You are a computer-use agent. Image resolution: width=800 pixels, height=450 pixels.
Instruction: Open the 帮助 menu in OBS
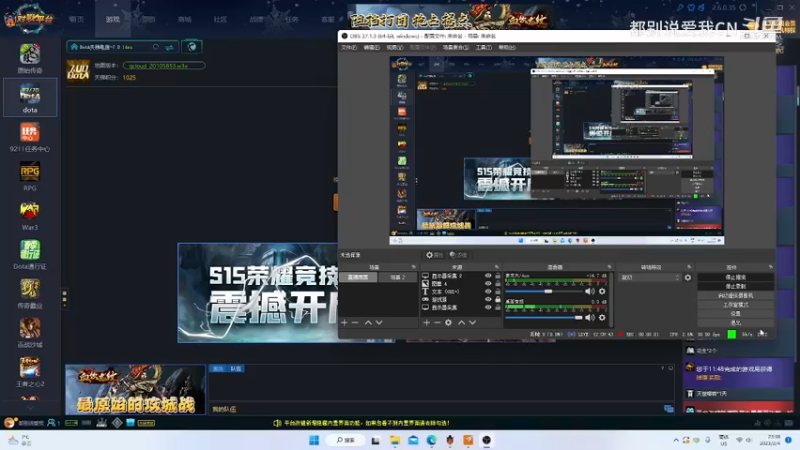pos(507,47)
